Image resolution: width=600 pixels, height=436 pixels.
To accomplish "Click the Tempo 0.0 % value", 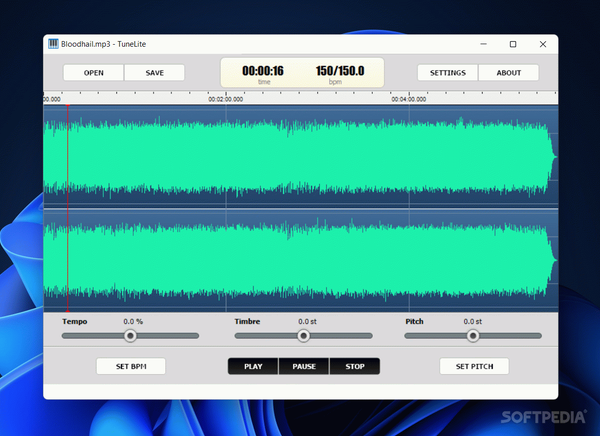I will 133,322.
